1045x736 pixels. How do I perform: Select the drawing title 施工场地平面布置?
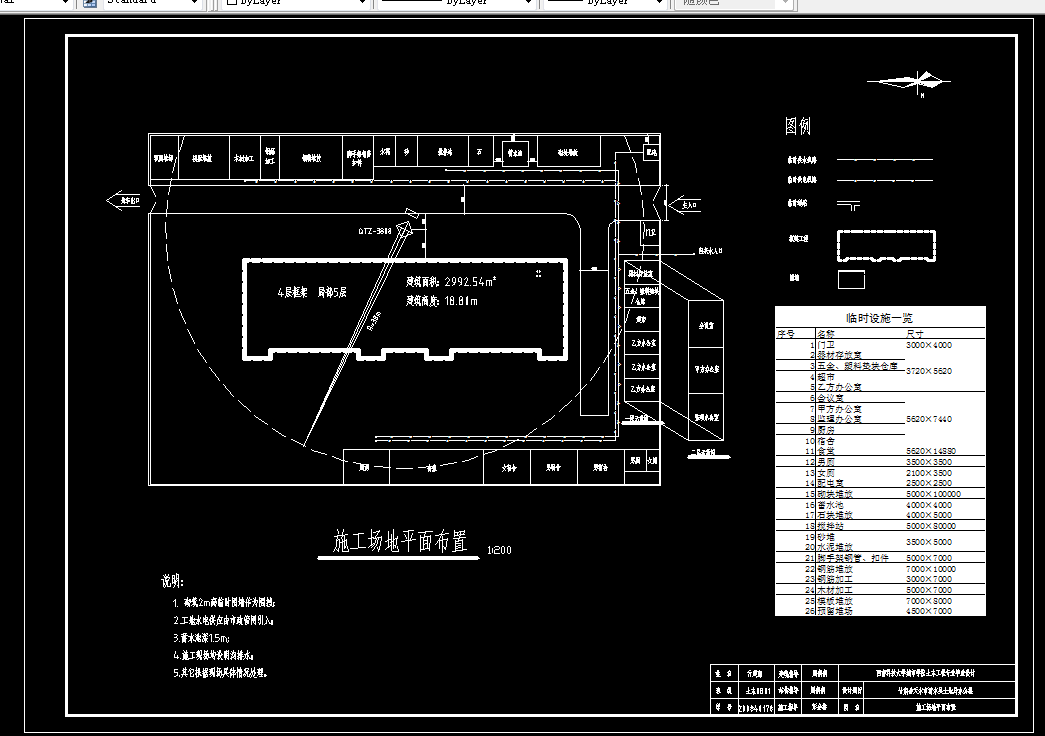coord(400,541)
